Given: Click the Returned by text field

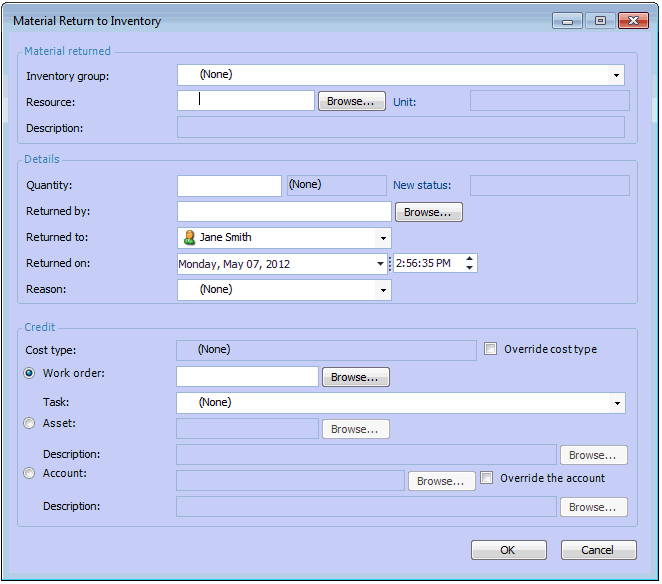Looking at the screenshot, I should point(284,212).
